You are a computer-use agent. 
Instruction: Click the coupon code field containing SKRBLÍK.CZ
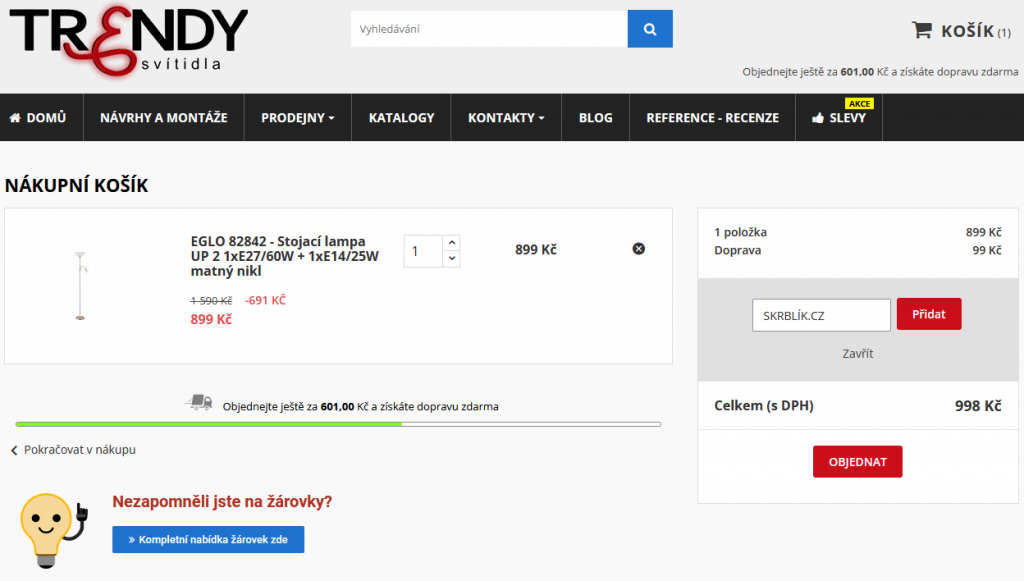[821, 315]
